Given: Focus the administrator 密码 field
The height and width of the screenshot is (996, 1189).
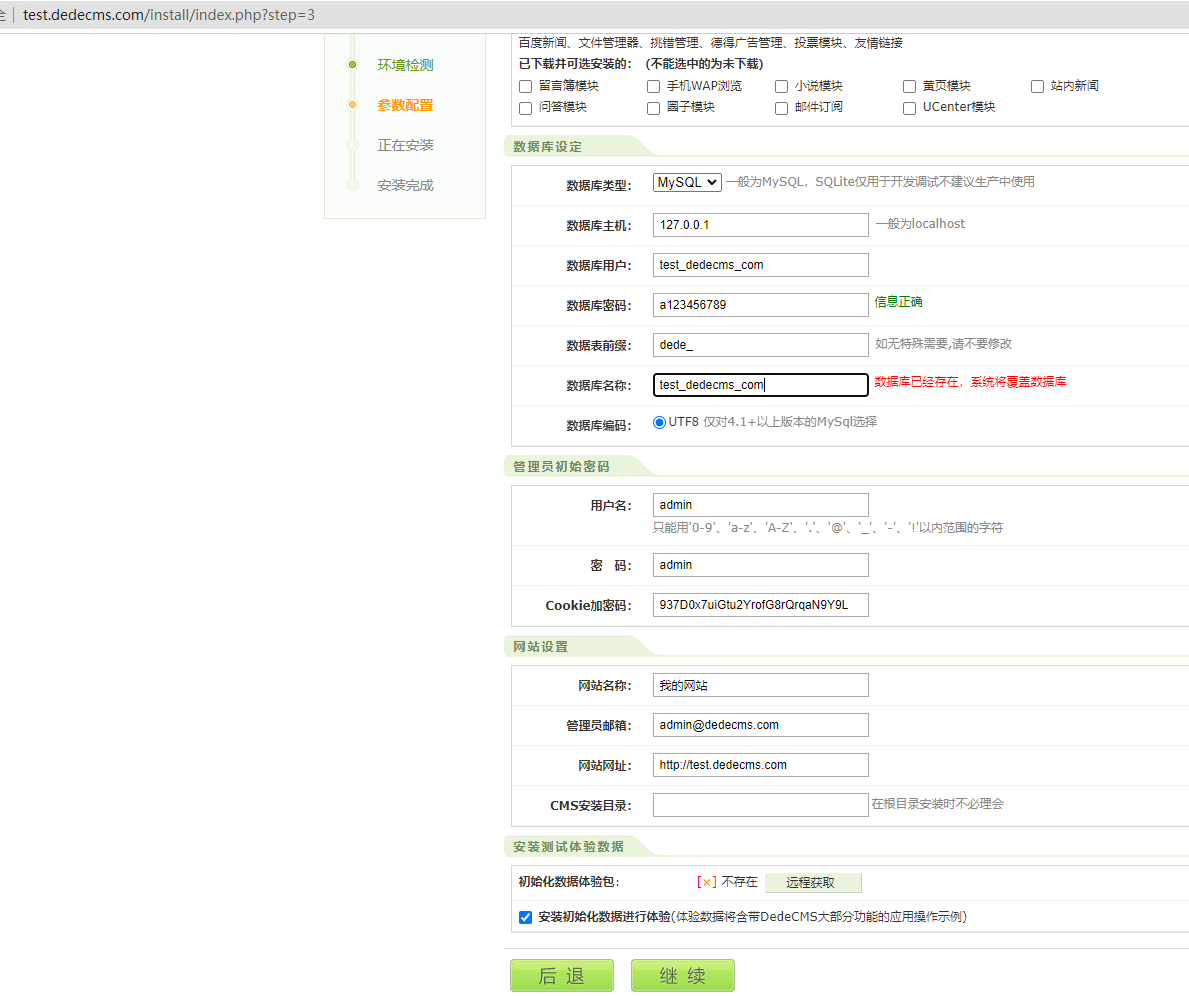Looking at the screenshot, I should pos(761,565).
